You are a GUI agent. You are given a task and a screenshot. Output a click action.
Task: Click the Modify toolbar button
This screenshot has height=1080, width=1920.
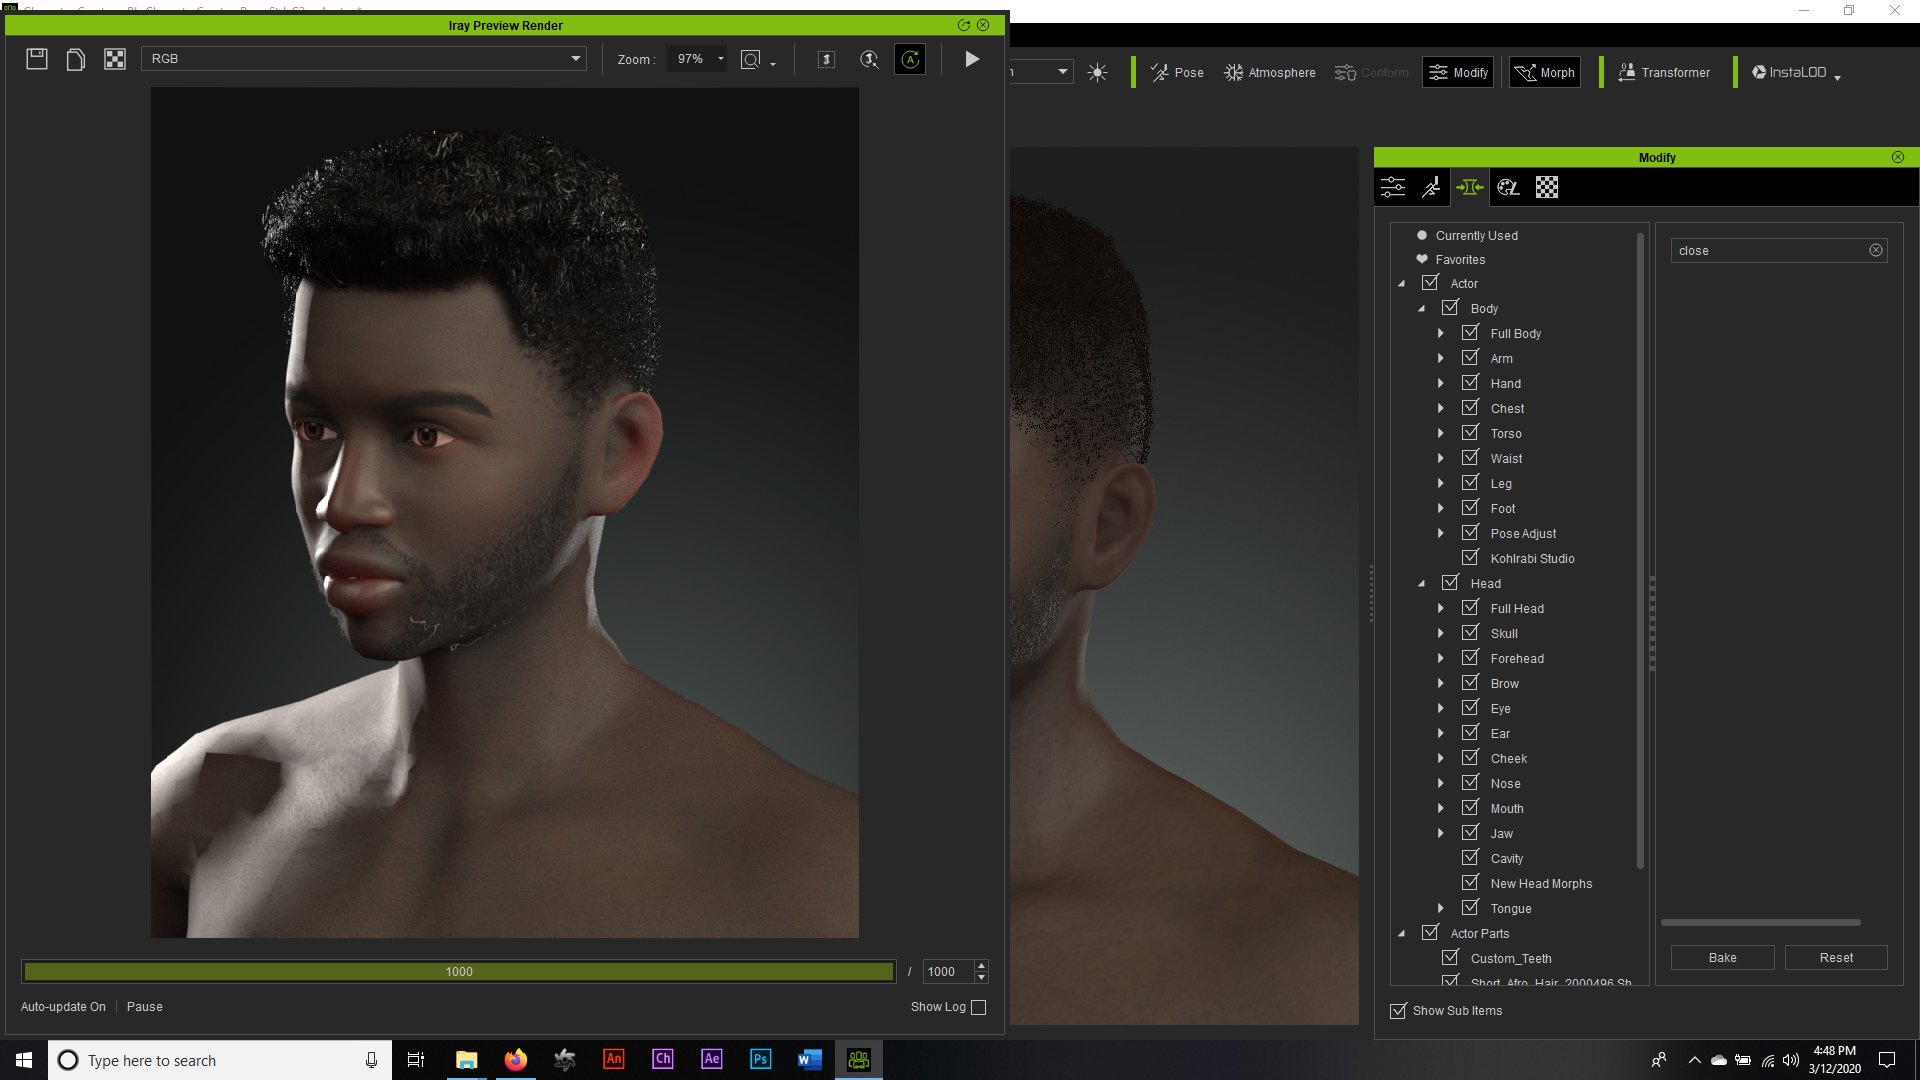click(x=1458, y=72)
